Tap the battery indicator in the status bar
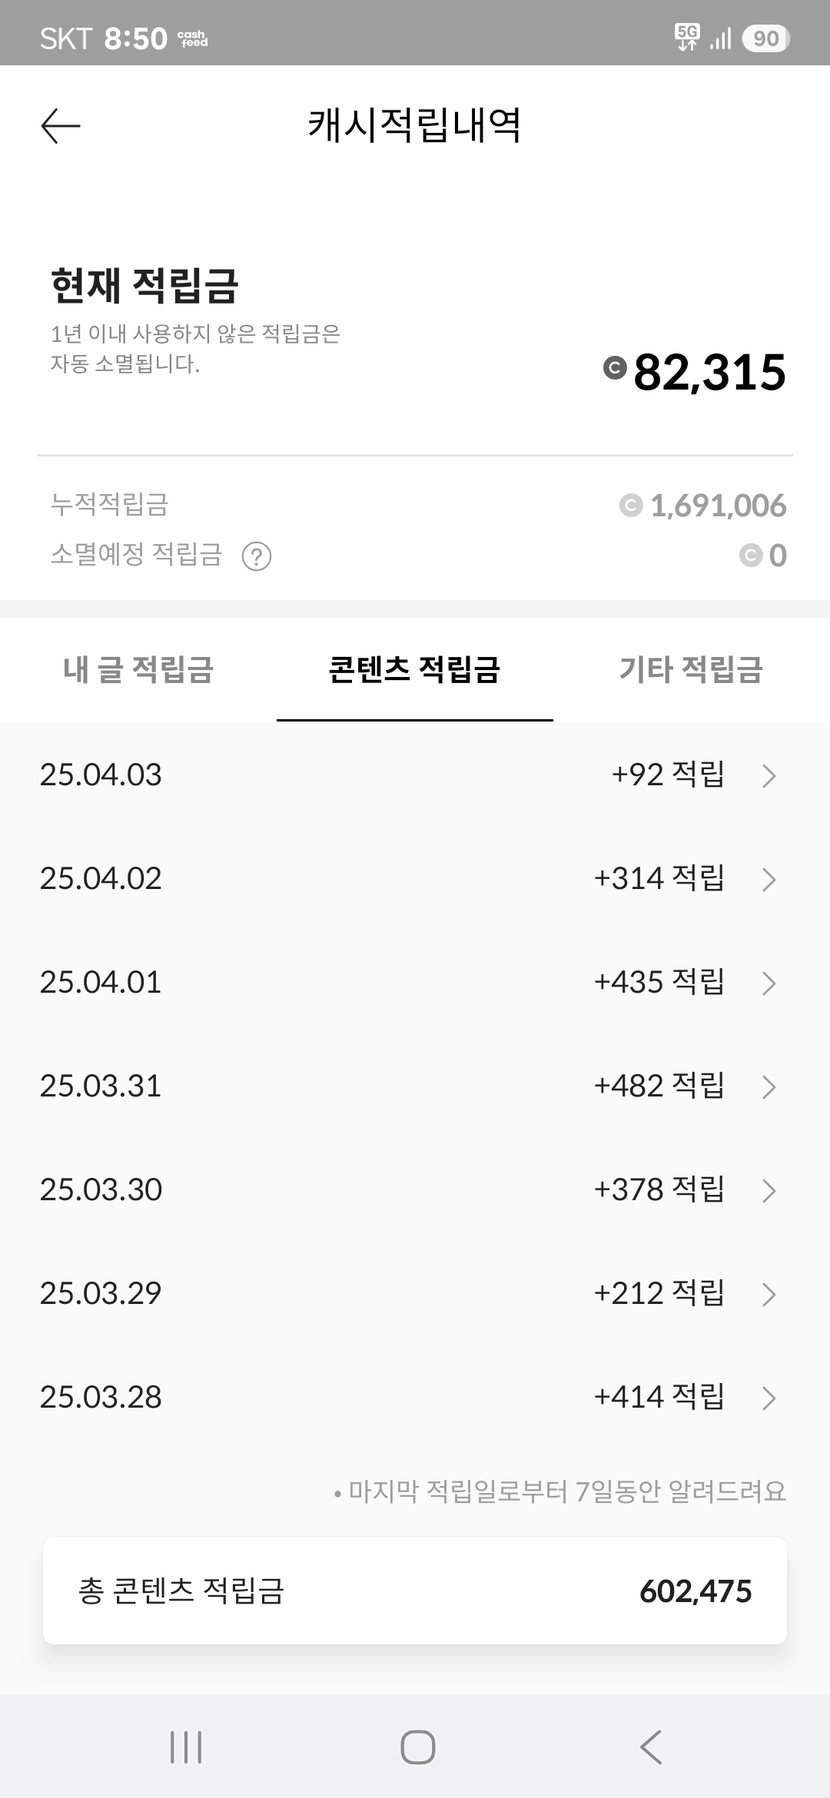830x1798 pixels. [x=766, y=38]
